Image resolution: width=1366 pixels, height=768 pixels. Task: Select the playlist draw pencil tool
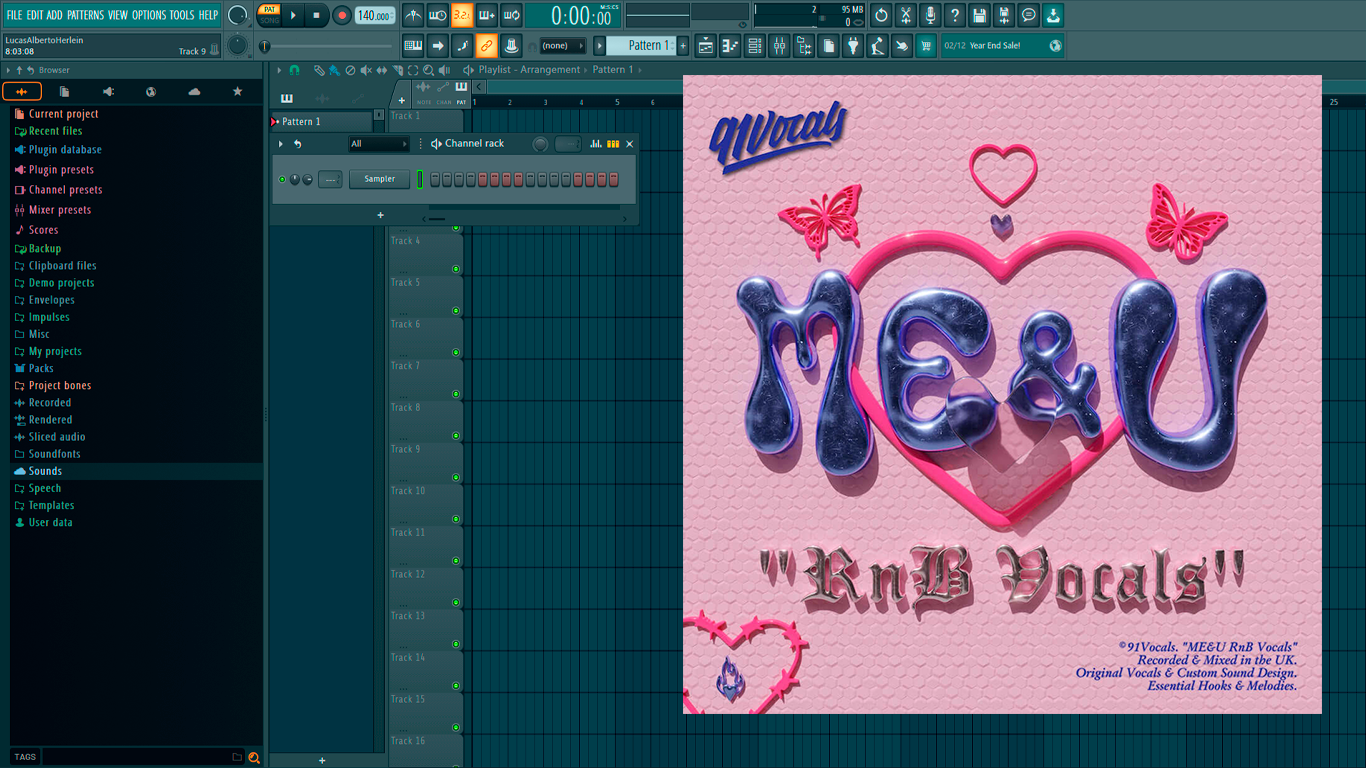pos(319,70)
